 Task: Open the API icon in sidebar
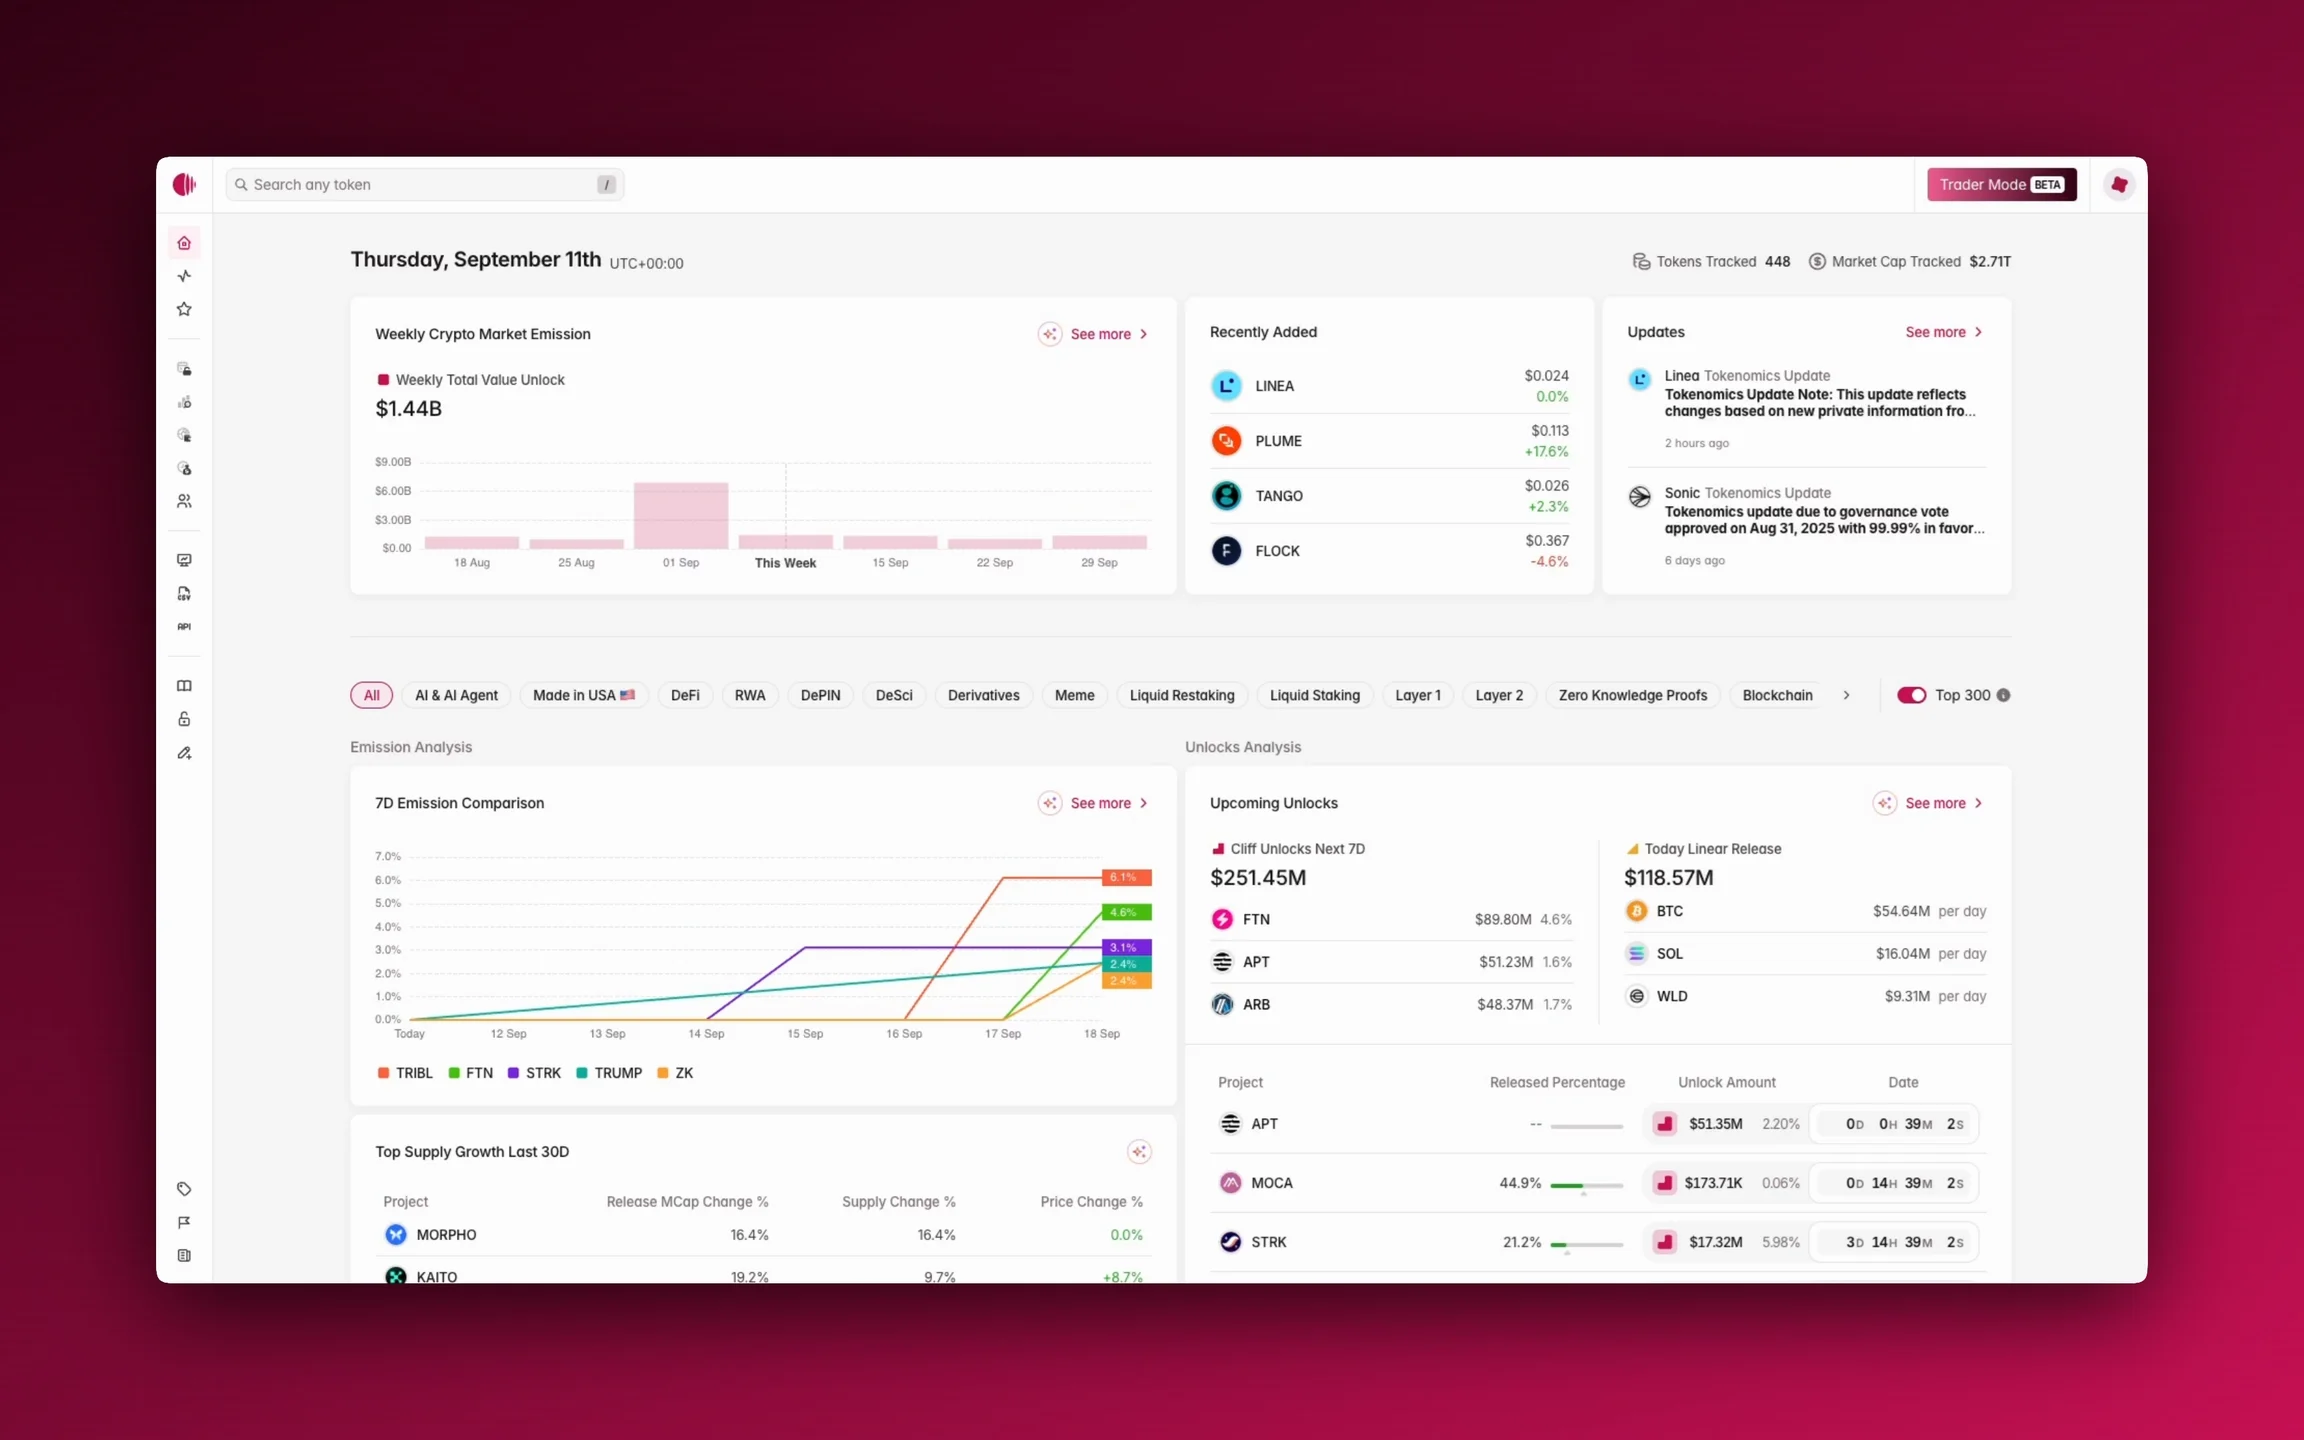[x=184, y=627]
